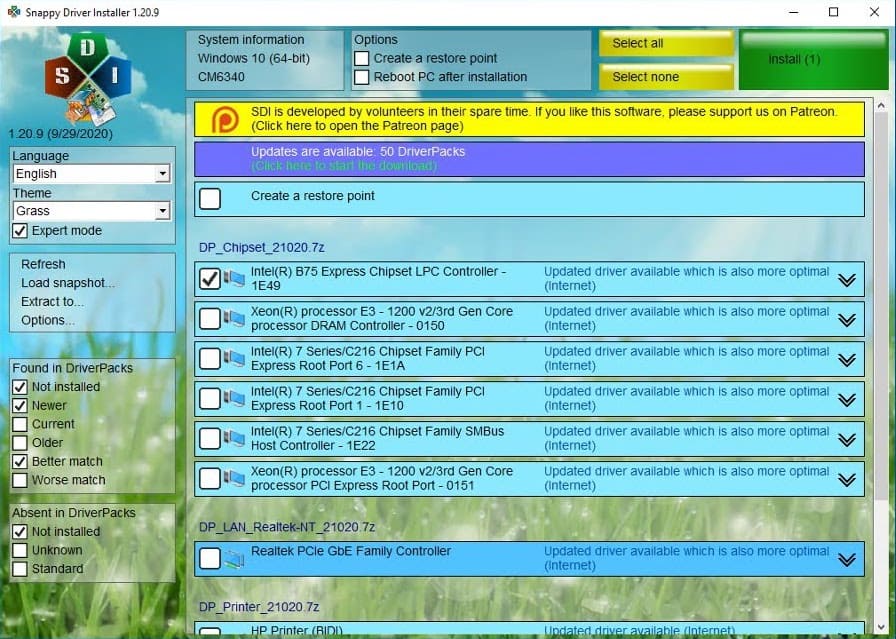Expand details for Realtek PCIe GbE Family Controller
896x639 pixels.
click(x=846, y=559)
